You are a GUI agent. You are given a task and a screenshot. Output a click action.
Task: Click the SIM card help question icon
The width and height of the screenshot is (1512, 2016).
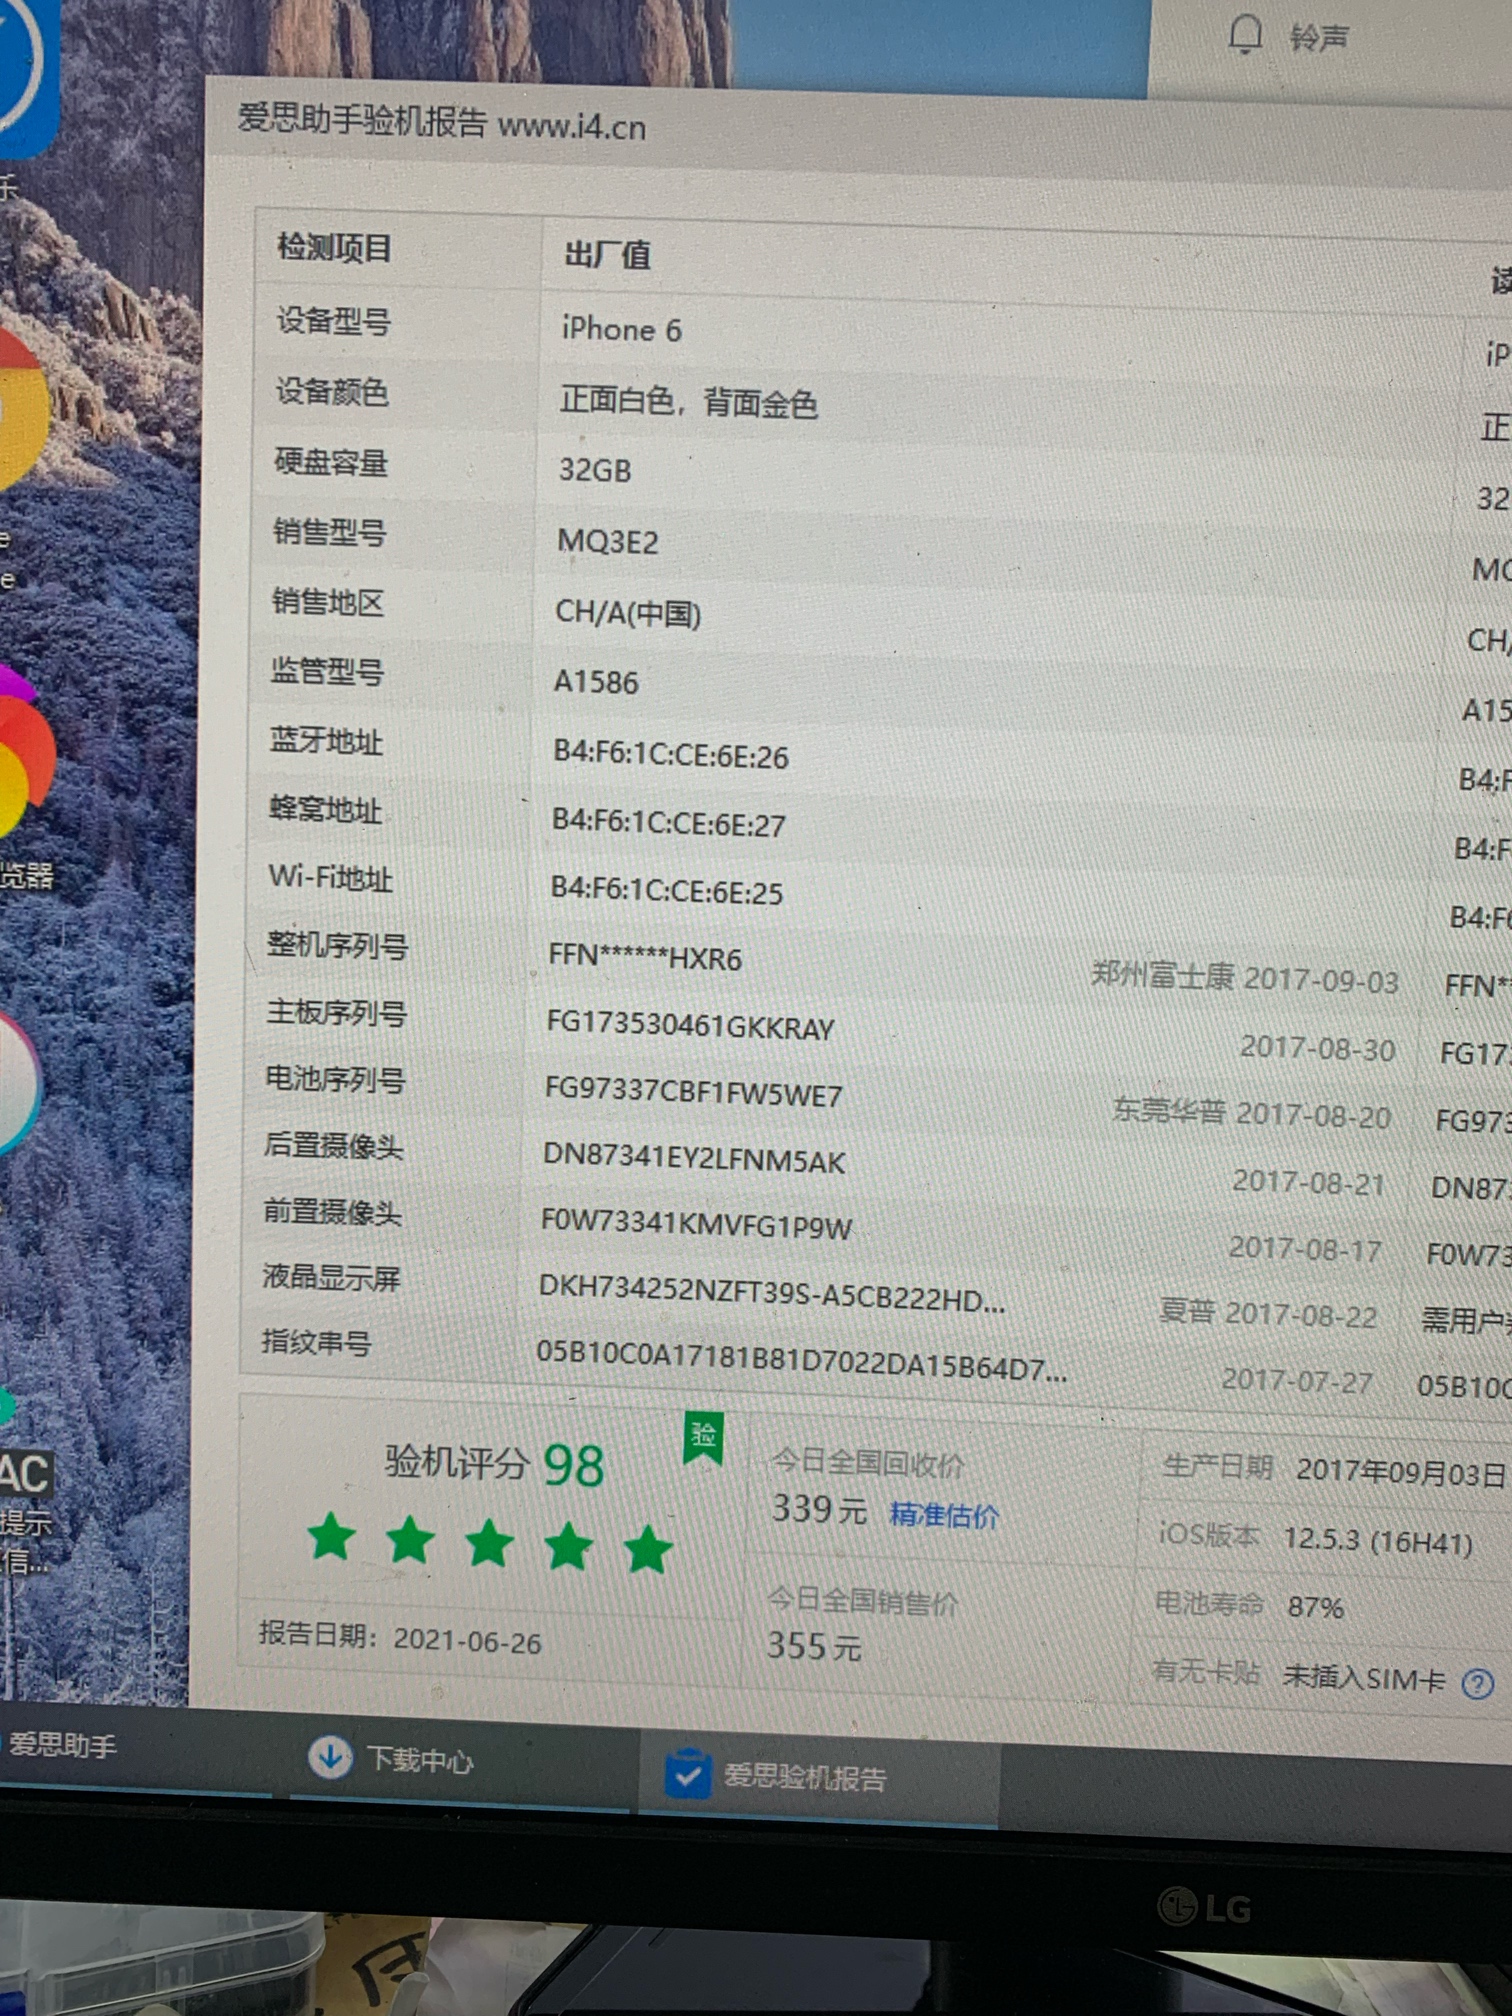click(1477, 1685)
